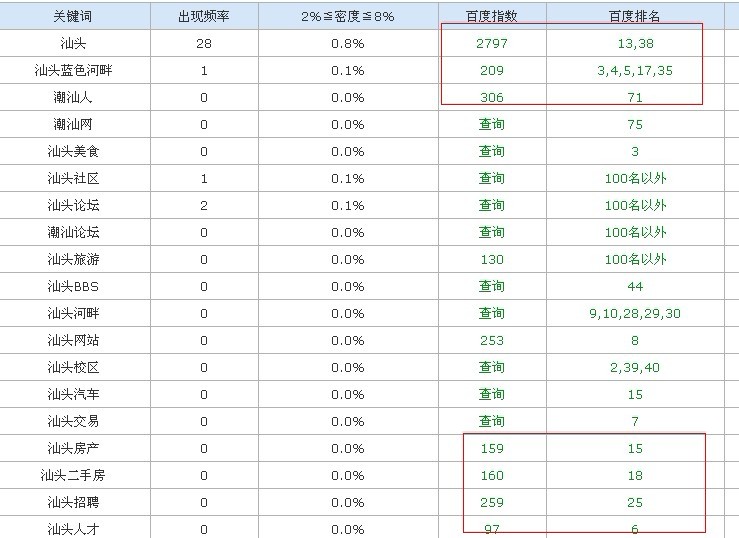Click ranking 15 for 汕头房产

(635, 448)
